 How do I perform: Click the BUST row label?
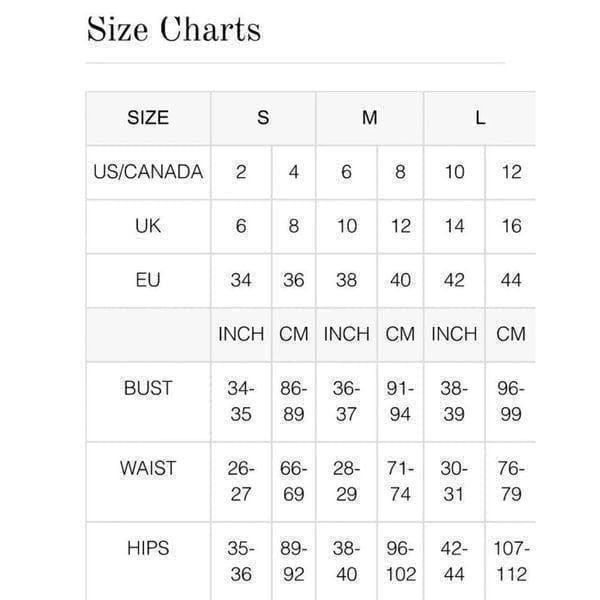tap(148, 388)
